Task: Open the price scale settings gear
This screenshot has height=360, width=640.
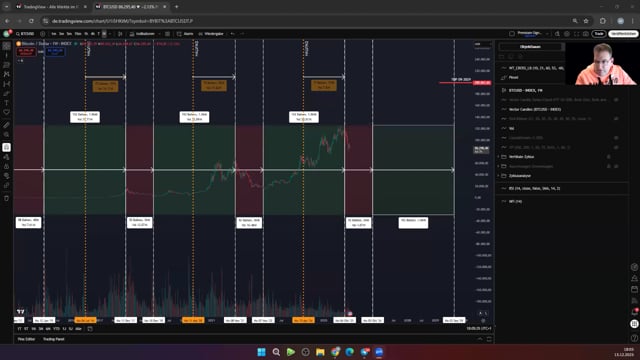Action: click(x=483, y=320)
